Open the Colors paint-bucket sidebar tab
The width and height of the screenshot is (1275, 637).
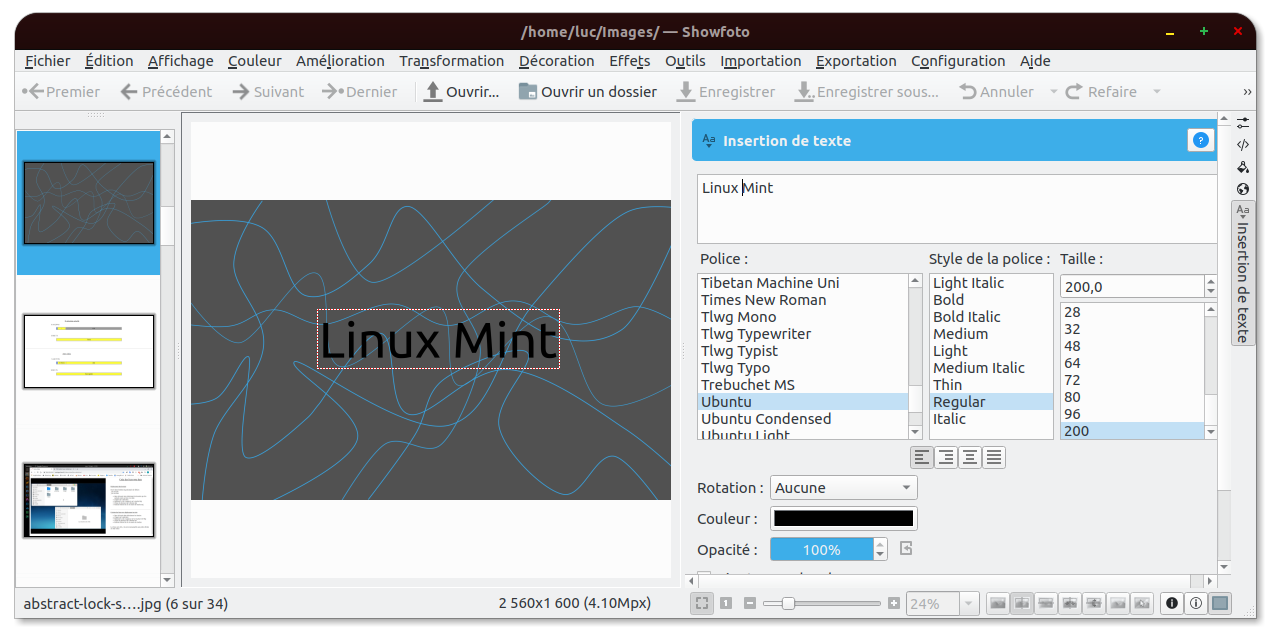1243,167
